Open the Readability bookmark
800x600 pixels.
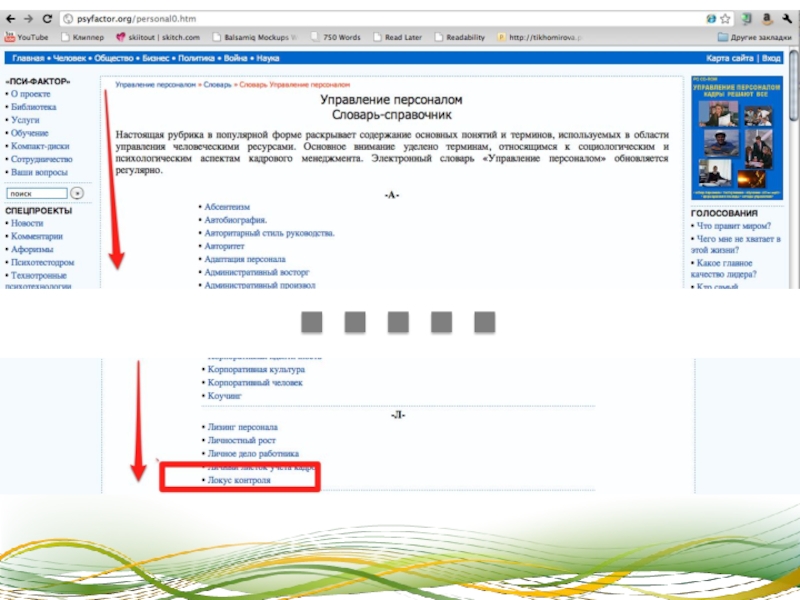(460, 37)
